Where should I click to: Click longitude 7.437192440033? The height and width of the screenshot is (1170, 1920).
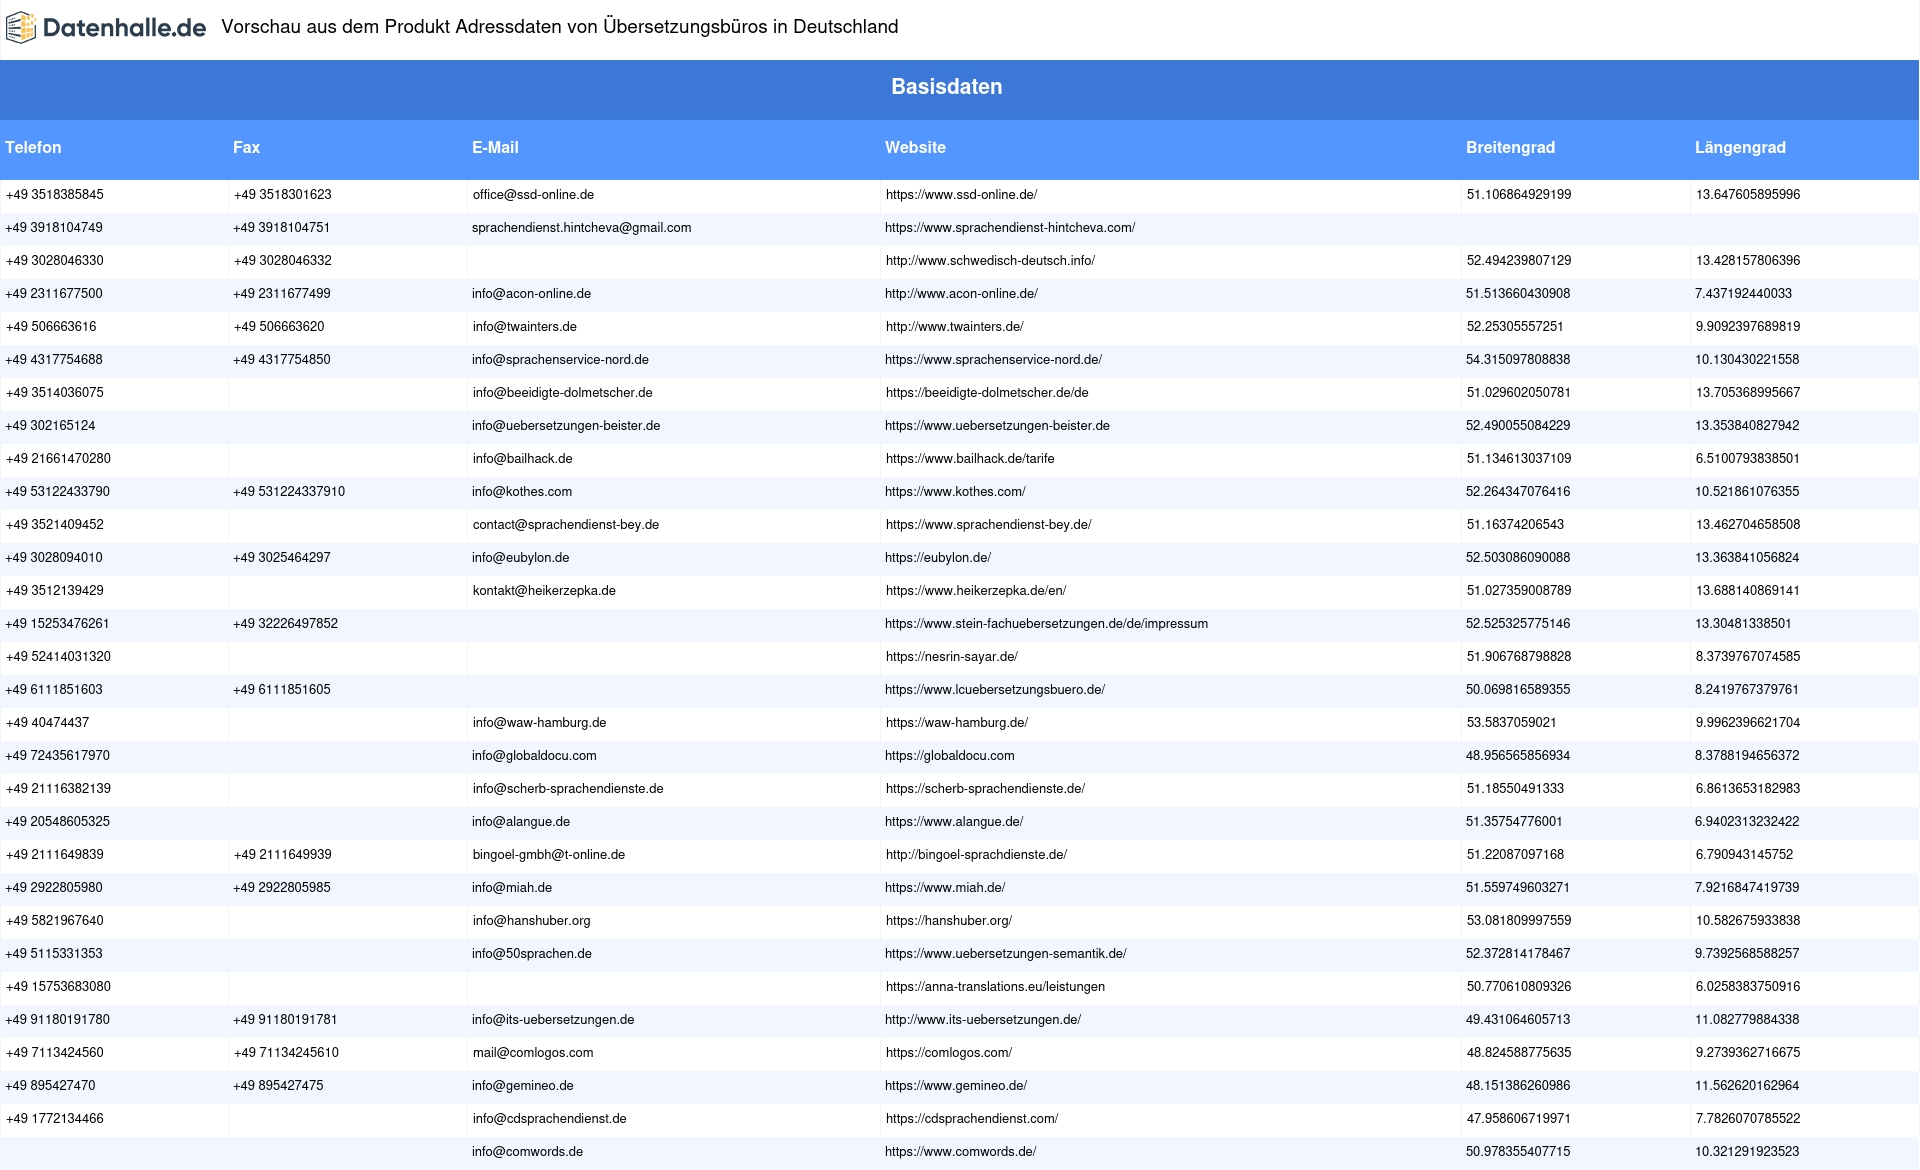(1743, 294)
